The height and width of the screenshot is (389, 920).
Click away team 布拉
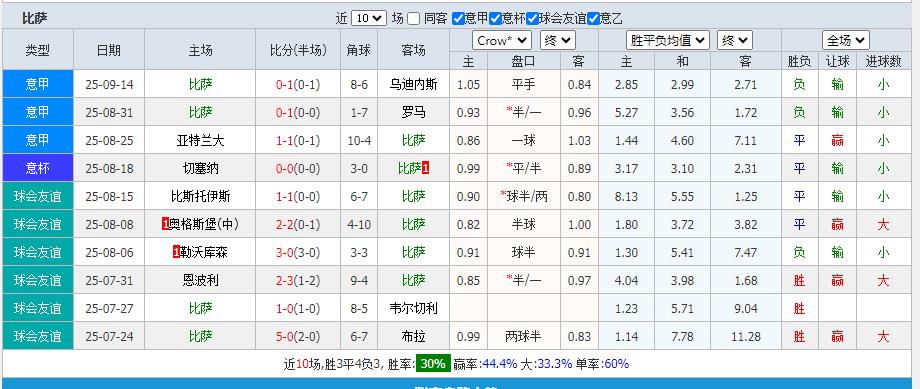click(414, 337)
